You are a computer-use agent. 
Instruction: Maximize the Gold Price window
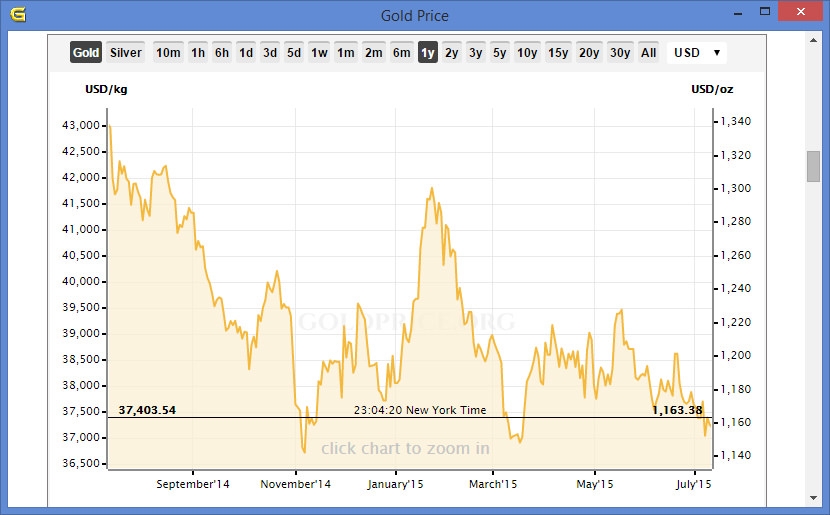tap(764, 12)
